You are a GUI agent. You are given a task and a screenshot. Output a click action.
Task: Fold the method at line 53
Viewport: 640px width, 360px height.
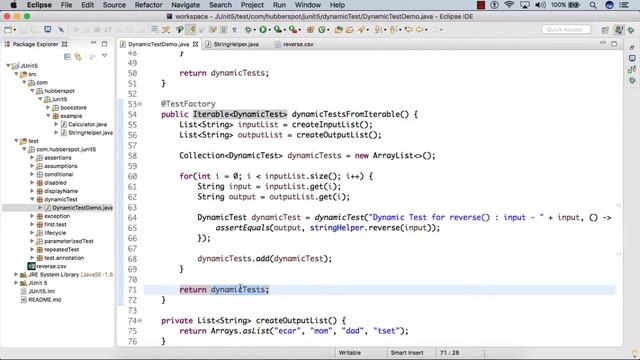(140, 104)
